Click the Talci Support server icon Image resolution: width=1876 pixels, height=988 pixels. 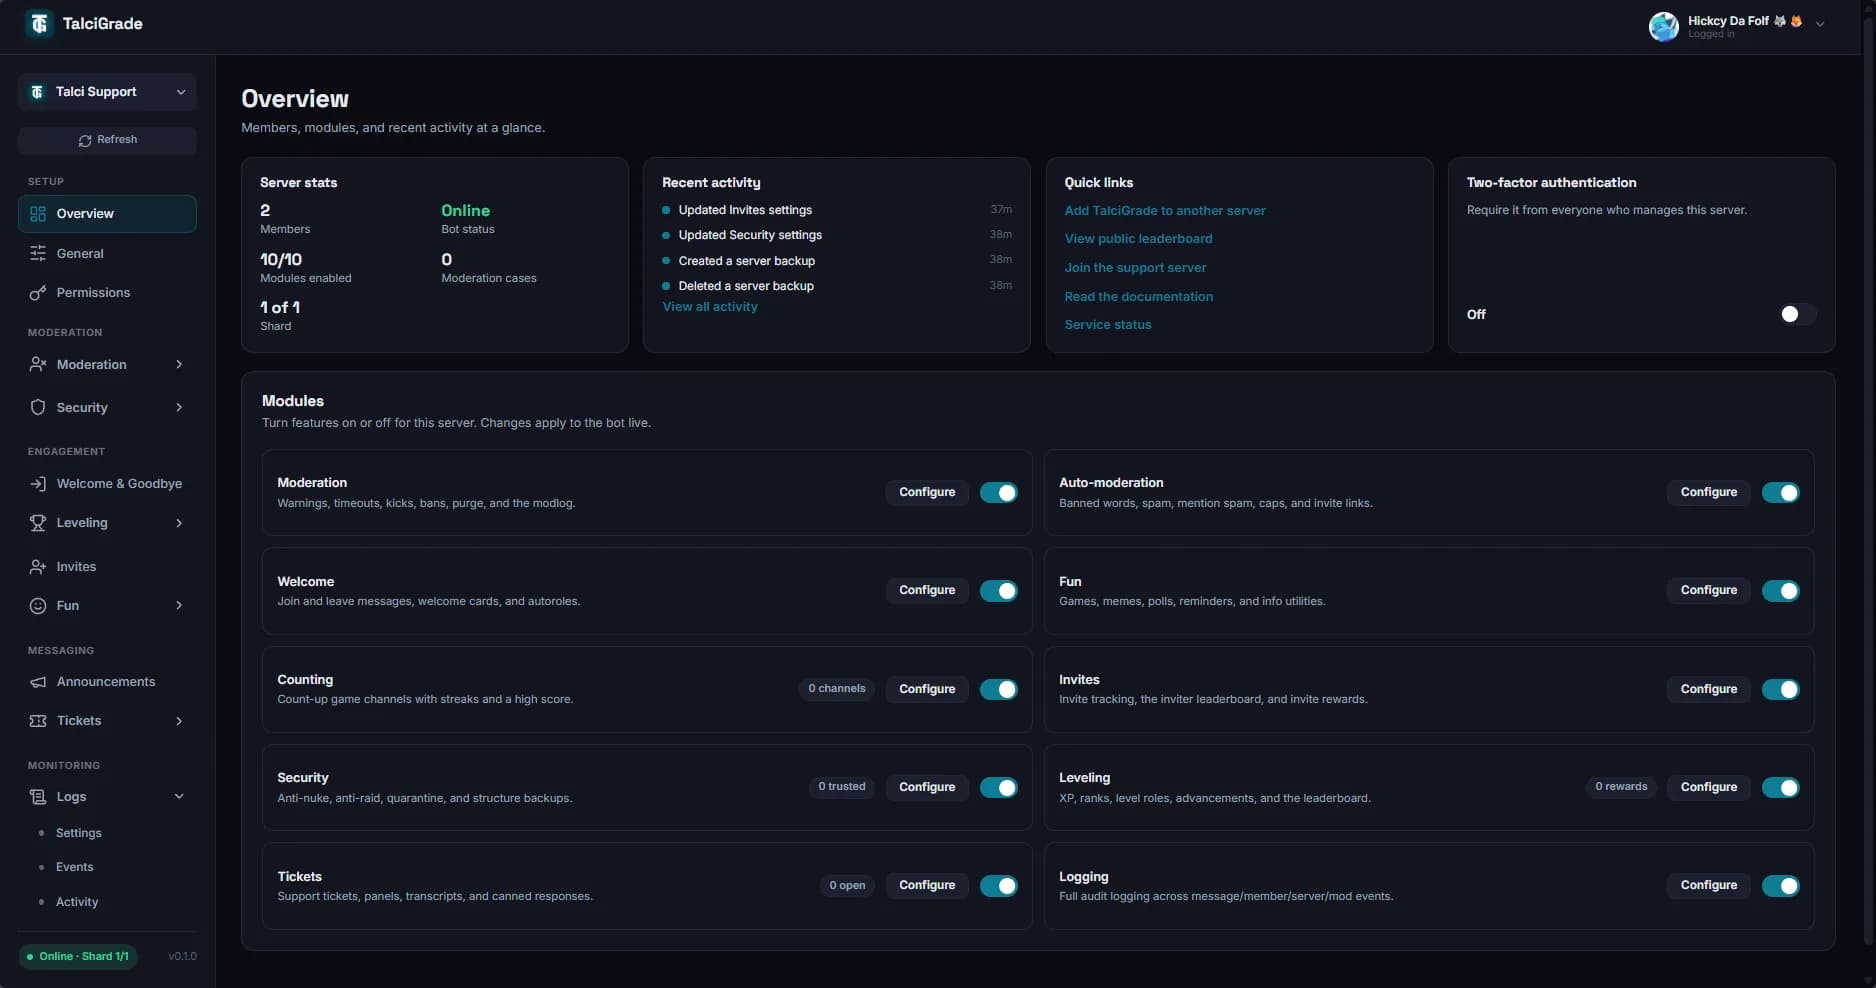37,92
